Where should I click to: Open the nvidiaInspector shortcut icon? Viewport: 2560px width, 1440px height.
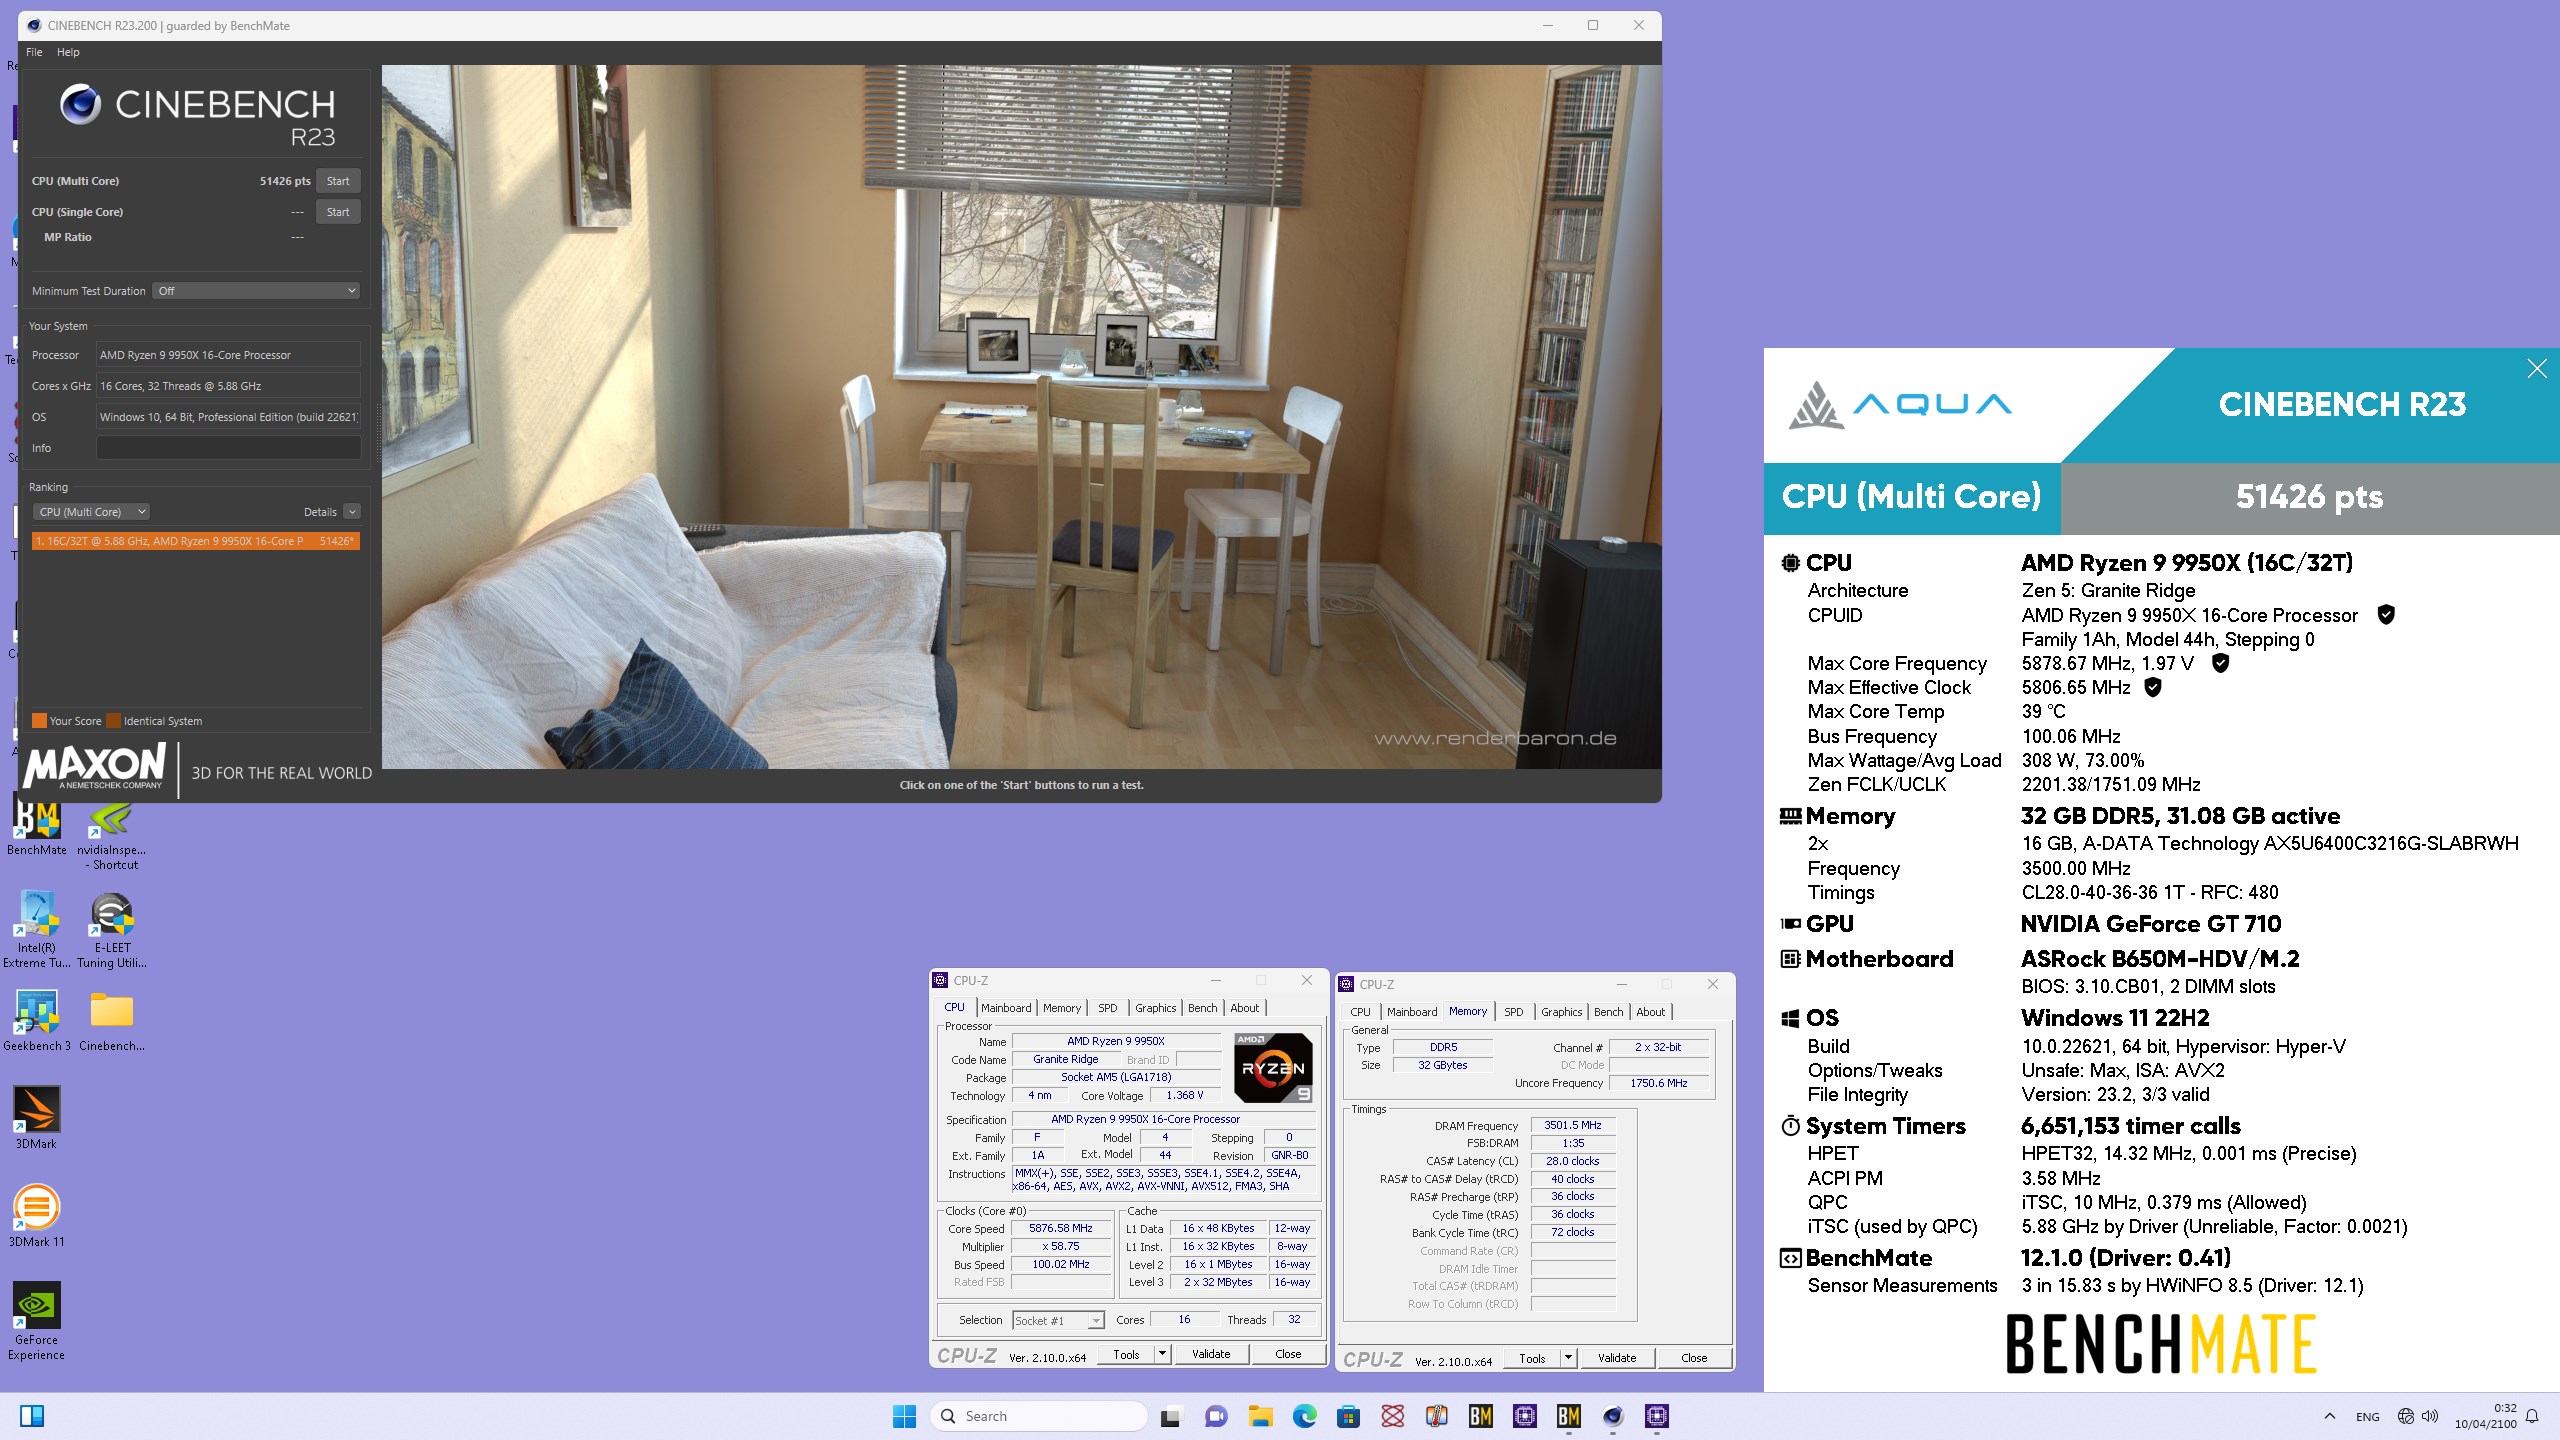111,834
